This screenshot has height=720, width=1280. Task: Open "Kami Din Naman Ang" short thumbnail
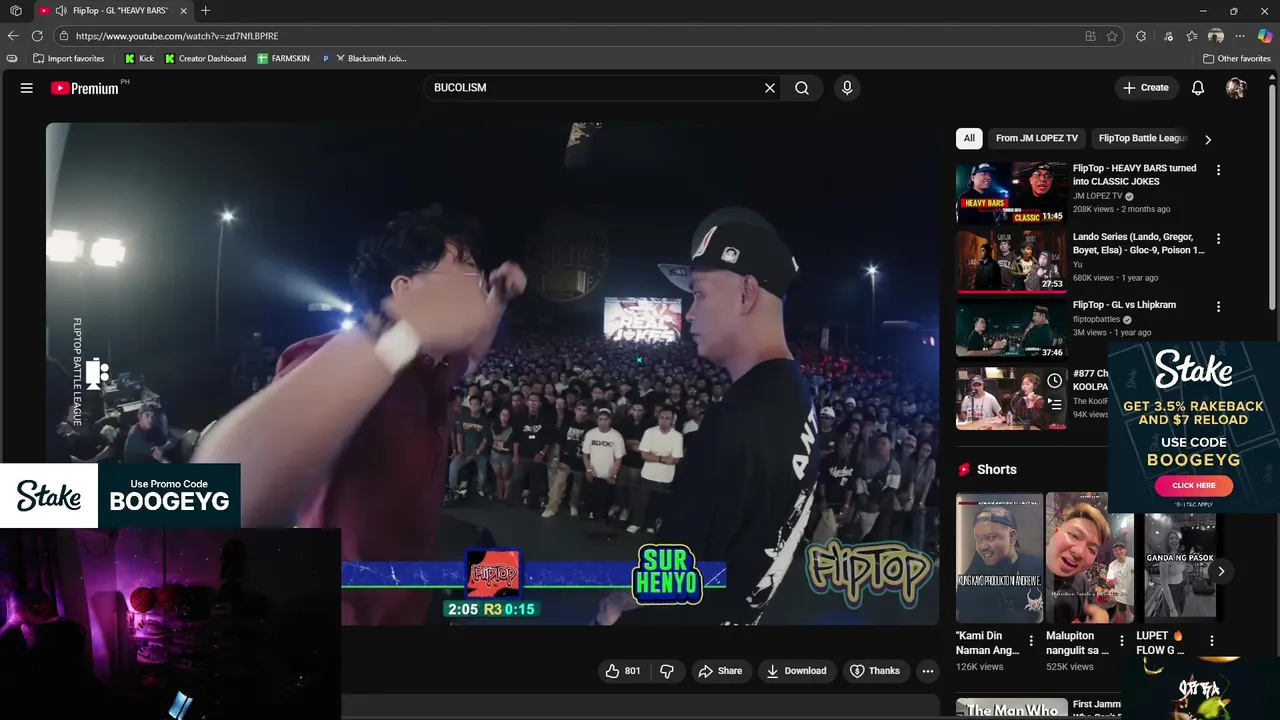point(999,558)
